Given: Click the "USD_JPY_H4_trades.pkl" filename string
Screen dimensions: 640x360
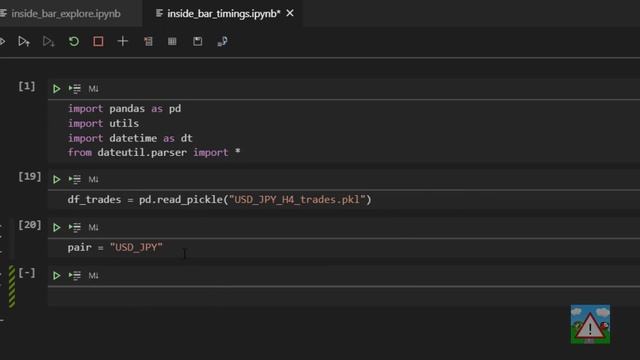Looking at the screenshot, I should click(x=297, y=200).
